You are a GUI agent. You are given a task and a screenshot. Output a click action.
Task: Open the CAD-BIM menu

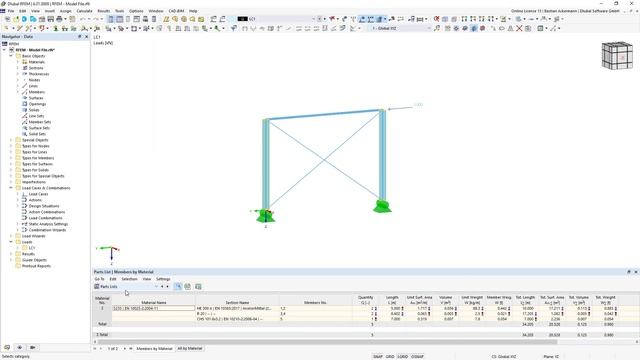(x=176, y=11)
